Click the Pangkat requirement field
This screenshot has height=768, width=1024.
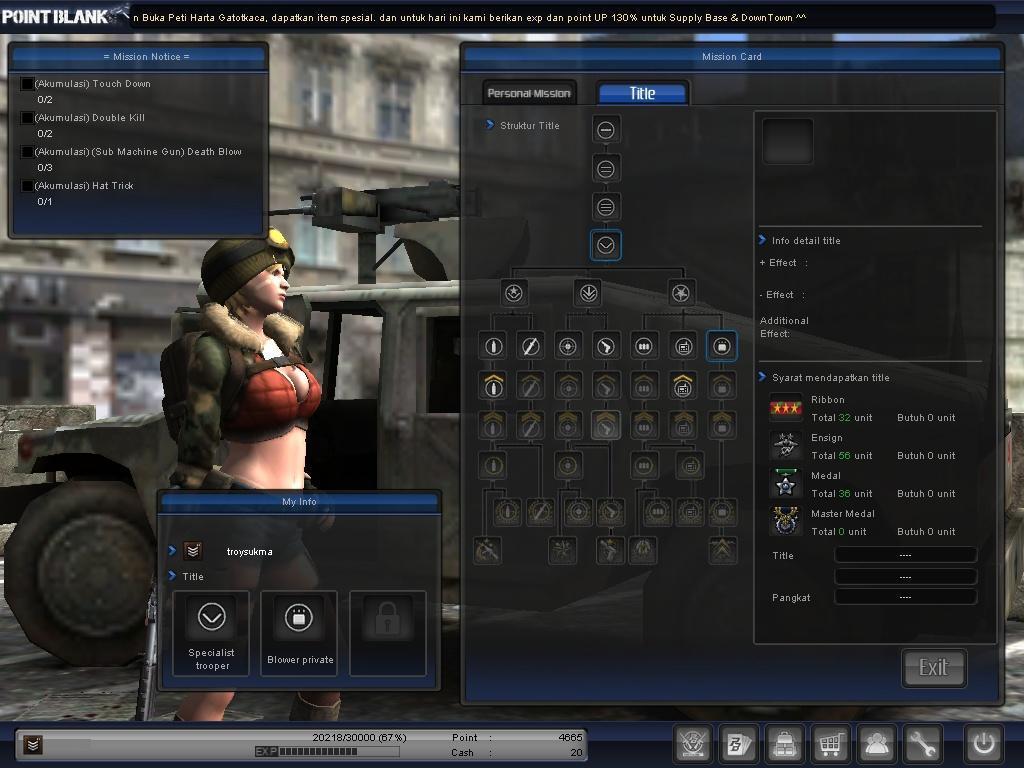pos(906,597)
